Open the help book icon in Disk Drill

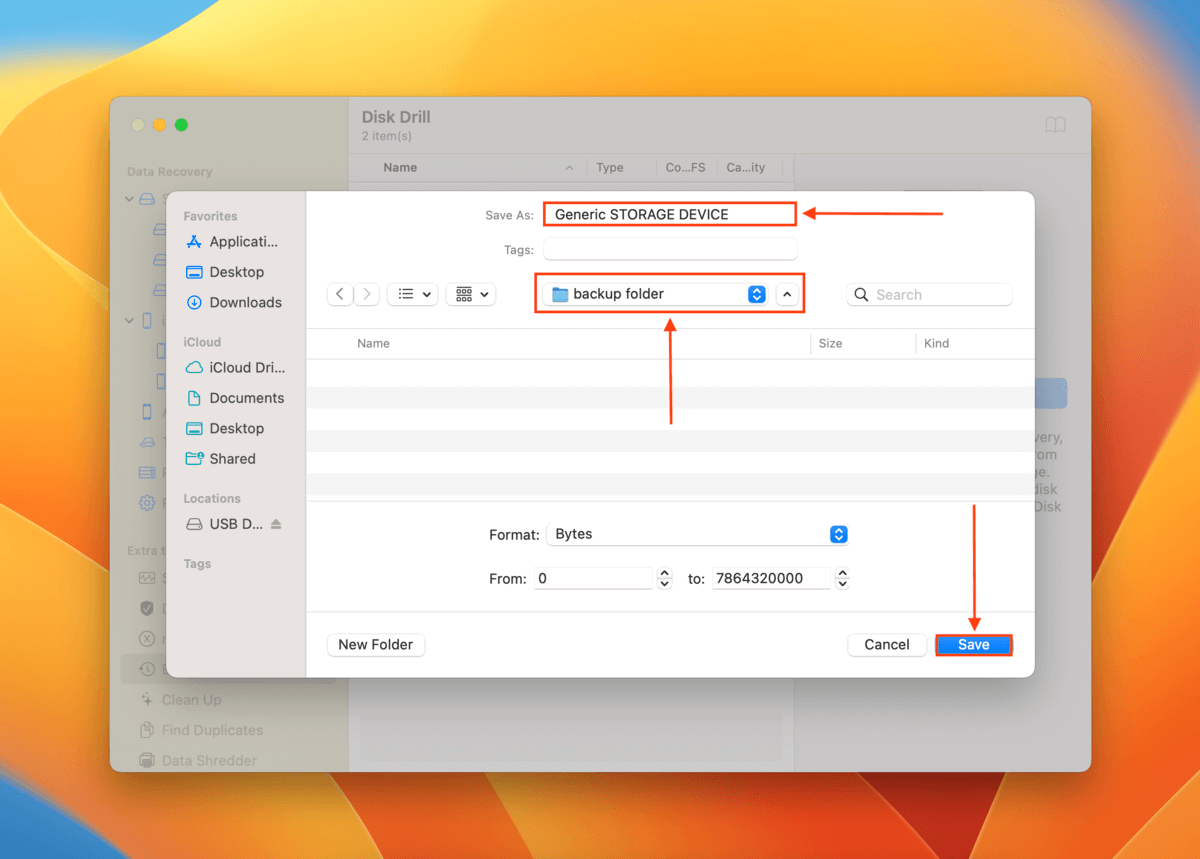click(1055, 125)
